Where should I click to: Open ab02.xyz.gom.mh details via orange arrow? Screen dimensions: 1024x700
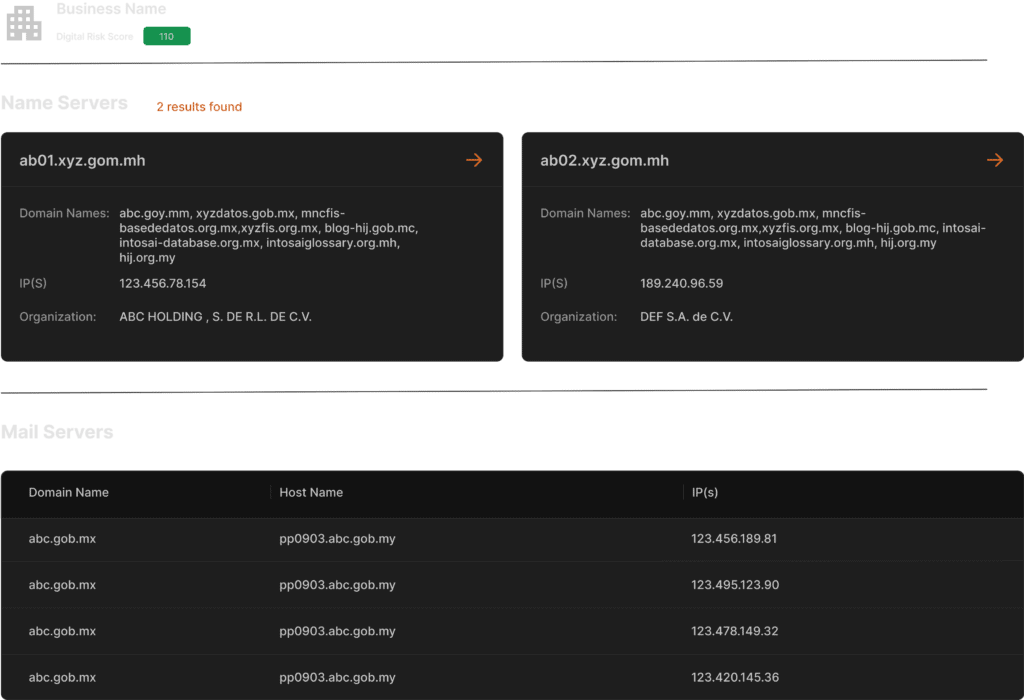994,160
